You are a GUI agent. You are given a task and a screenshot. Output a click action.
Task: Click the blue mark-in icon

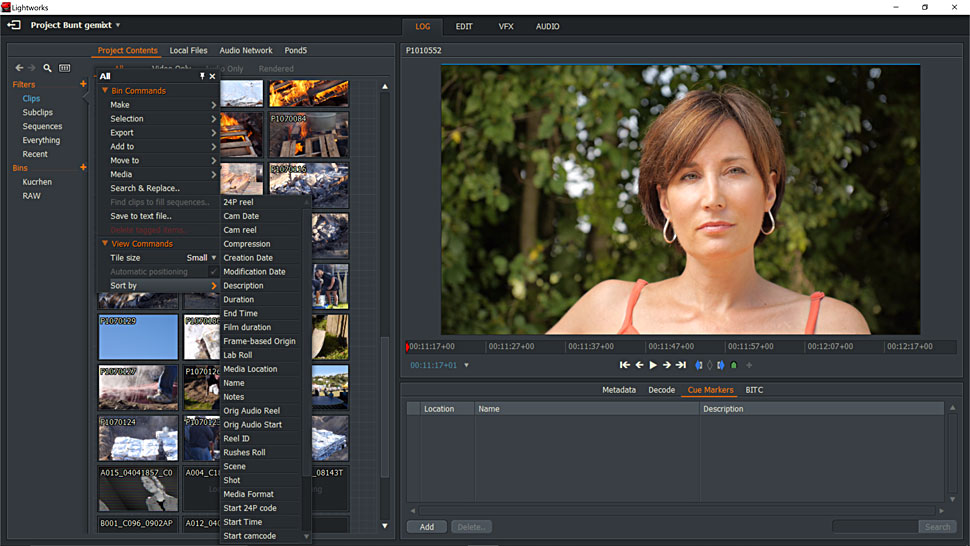(699, 365)
